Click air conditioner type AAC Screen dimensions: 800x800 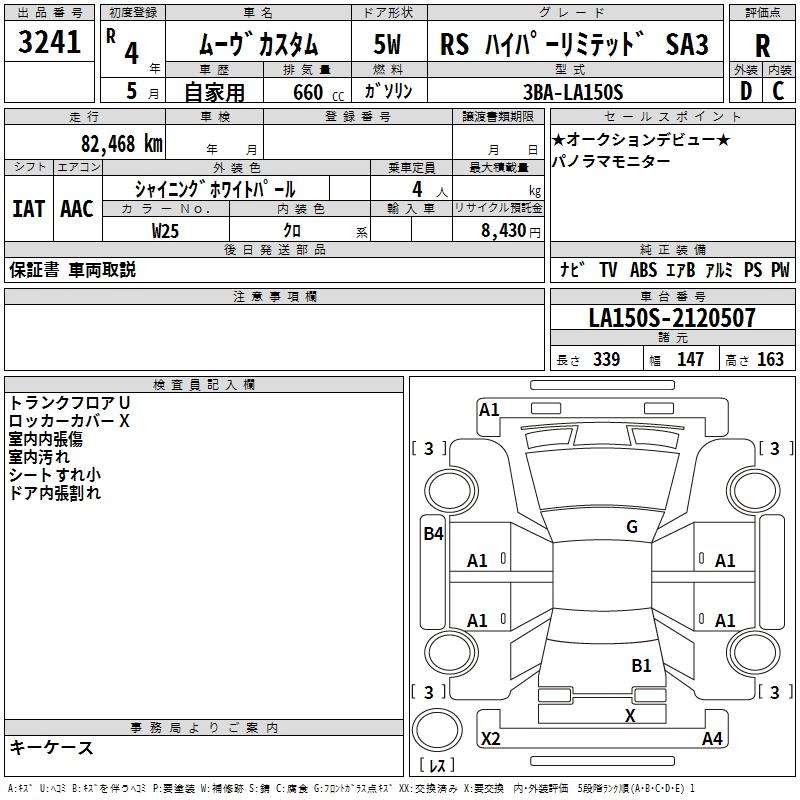pos(77,209)
